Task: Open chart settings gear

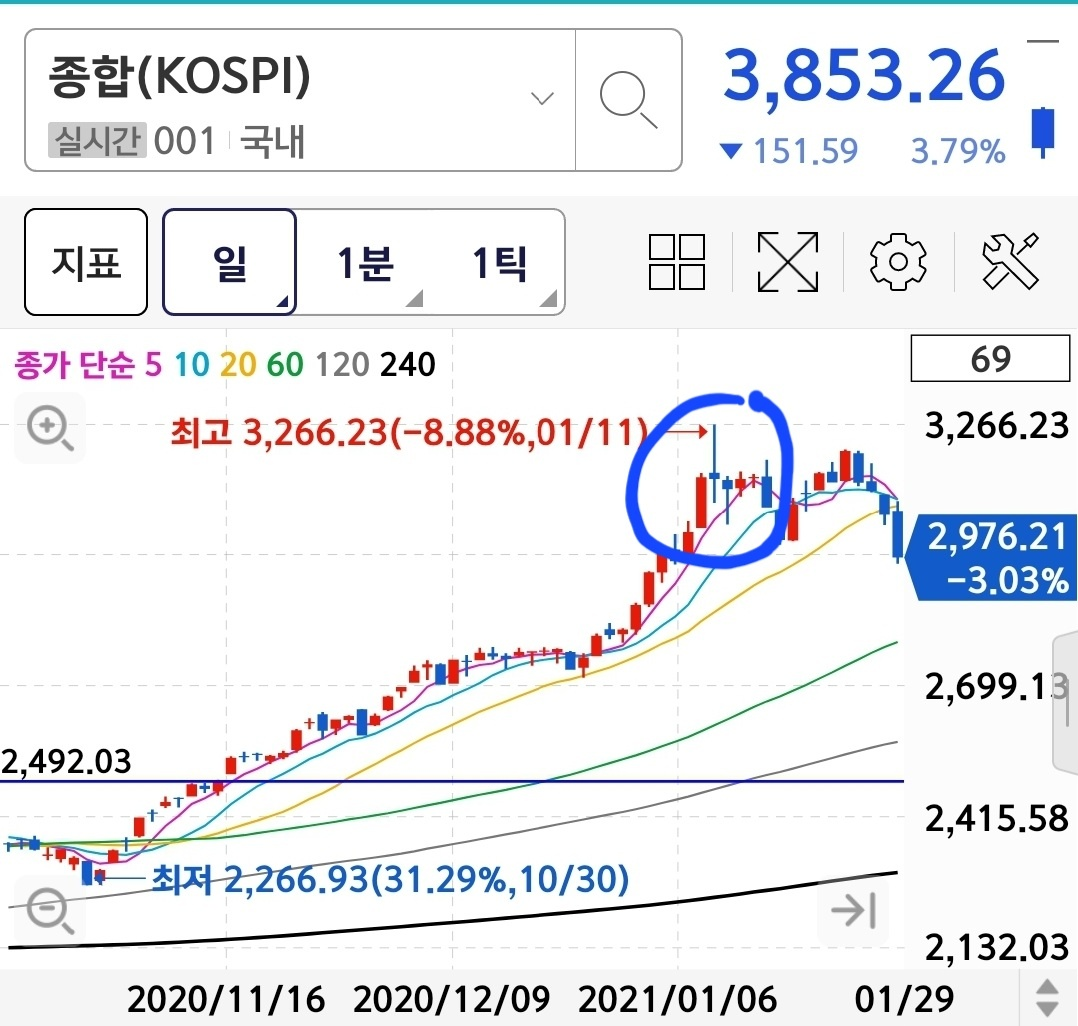Action: 898,262
